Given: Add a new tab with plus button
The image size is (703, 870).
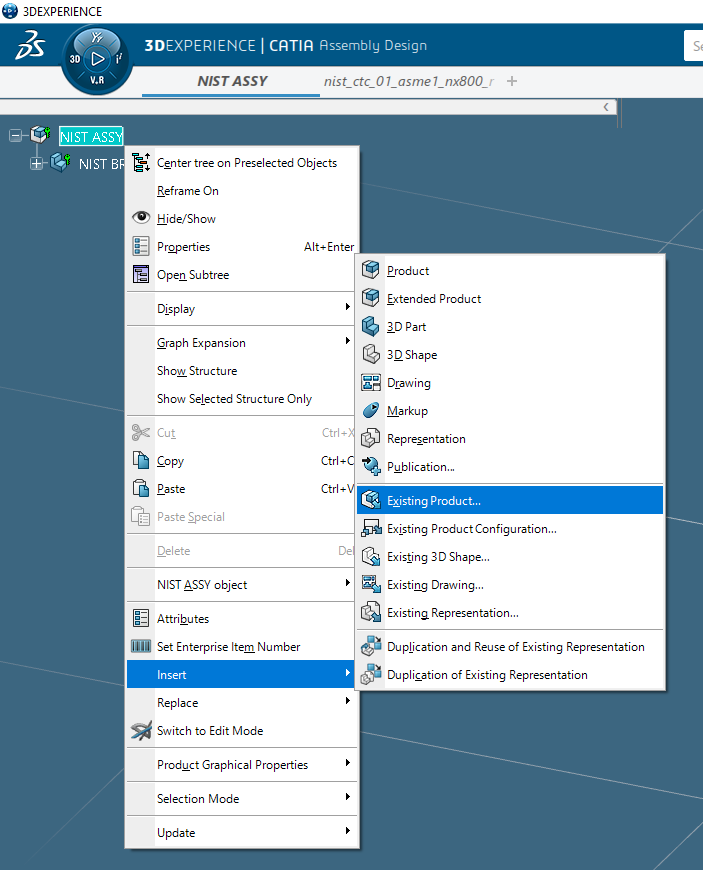Looking at the screenshot, I should [x=512, y=82].
